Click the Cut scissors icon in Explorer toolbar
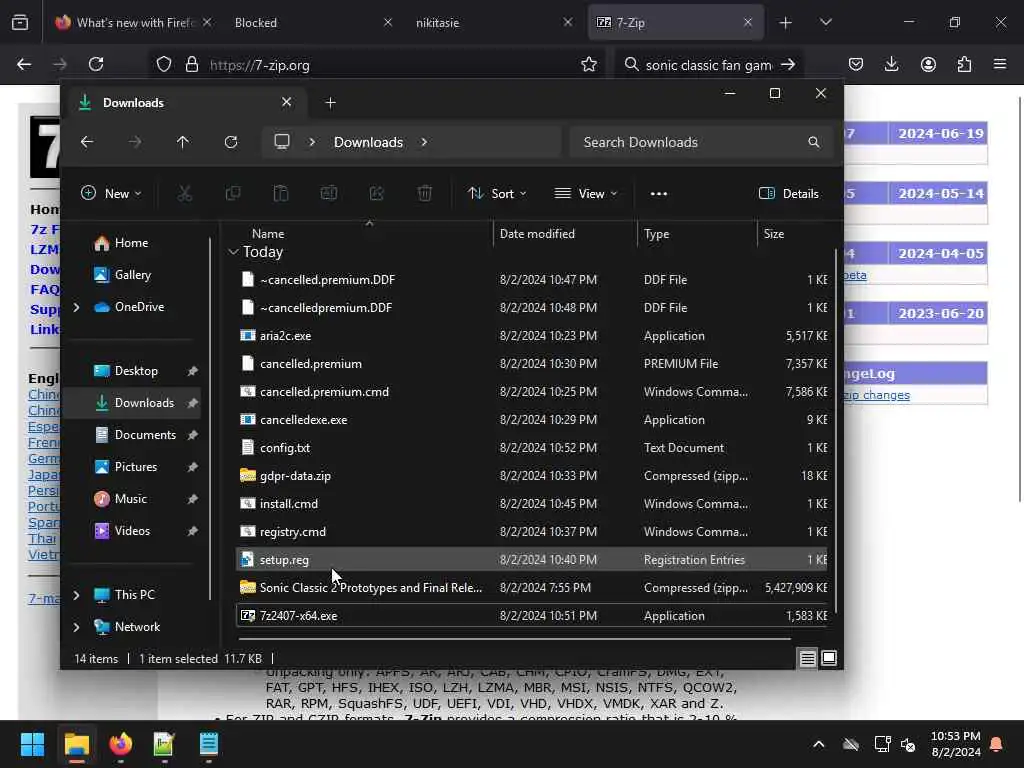The height and width of the screenshot is (768, 1024). [185, 193]
